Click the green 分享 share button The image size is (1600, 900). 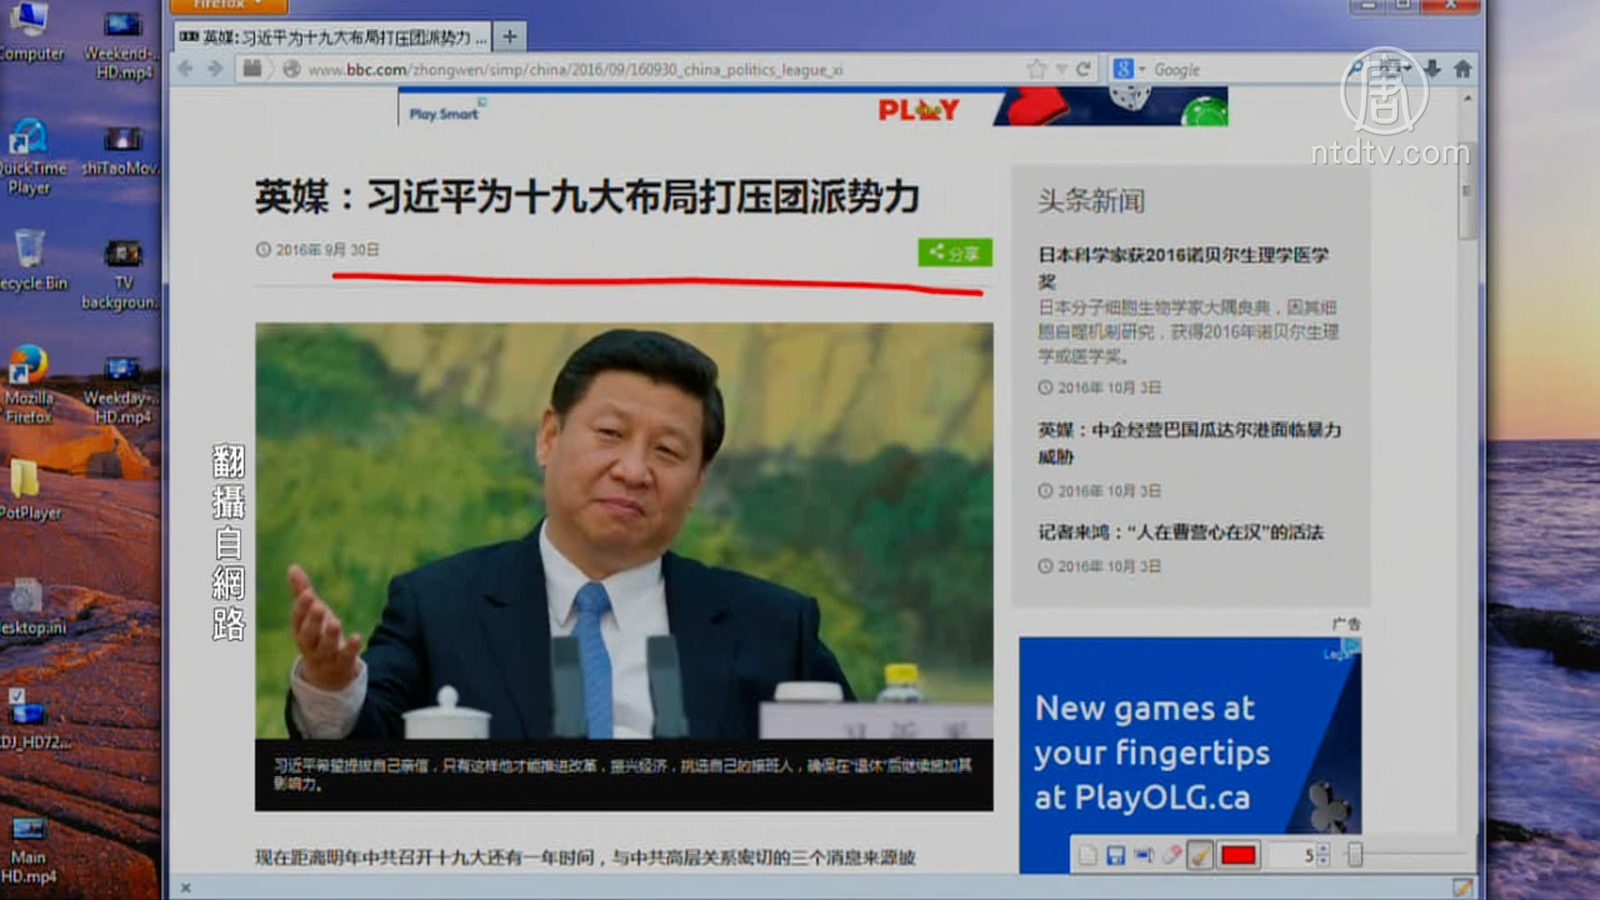pos(955,253)
